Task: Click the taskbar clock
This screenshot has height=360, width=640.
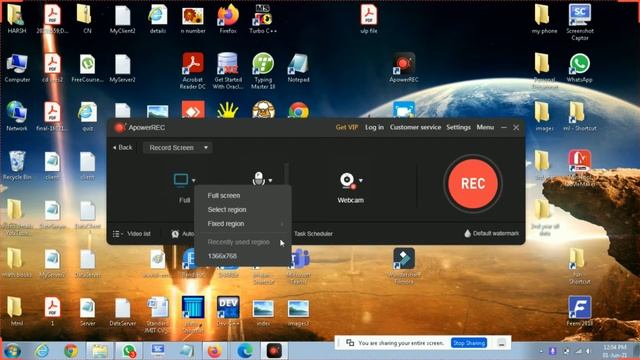Action: click(x=614, y=351)
